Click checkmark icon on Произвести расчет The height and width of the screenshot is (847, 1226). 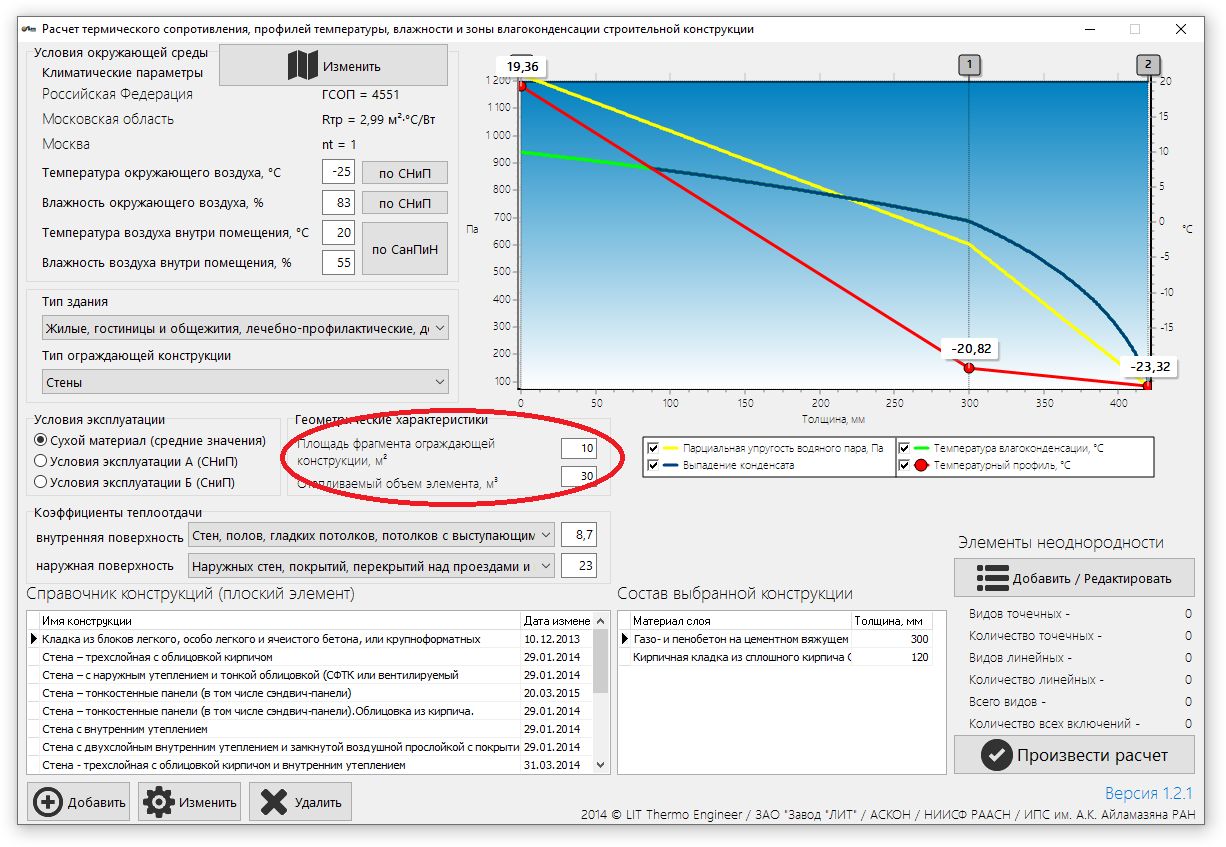click(x=996, y=755)
